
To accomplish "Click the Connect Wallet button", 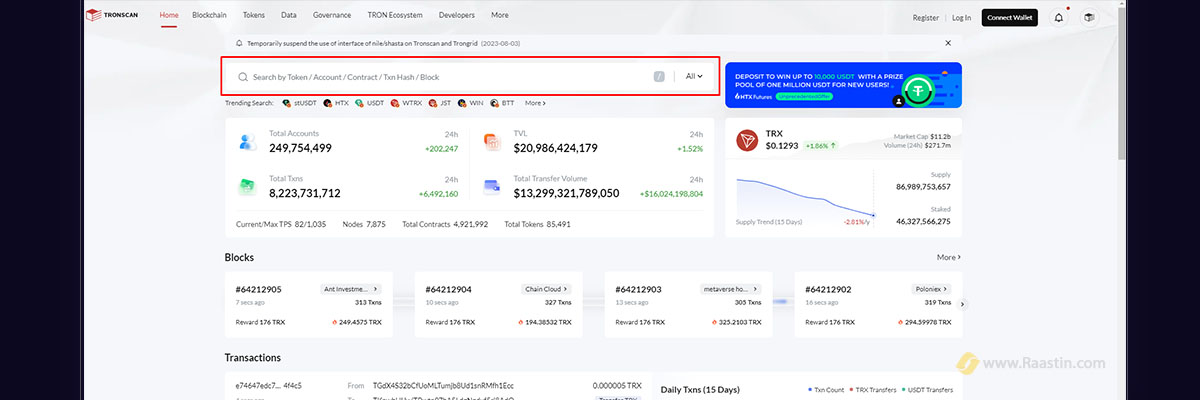I will tap(1010, 17).
